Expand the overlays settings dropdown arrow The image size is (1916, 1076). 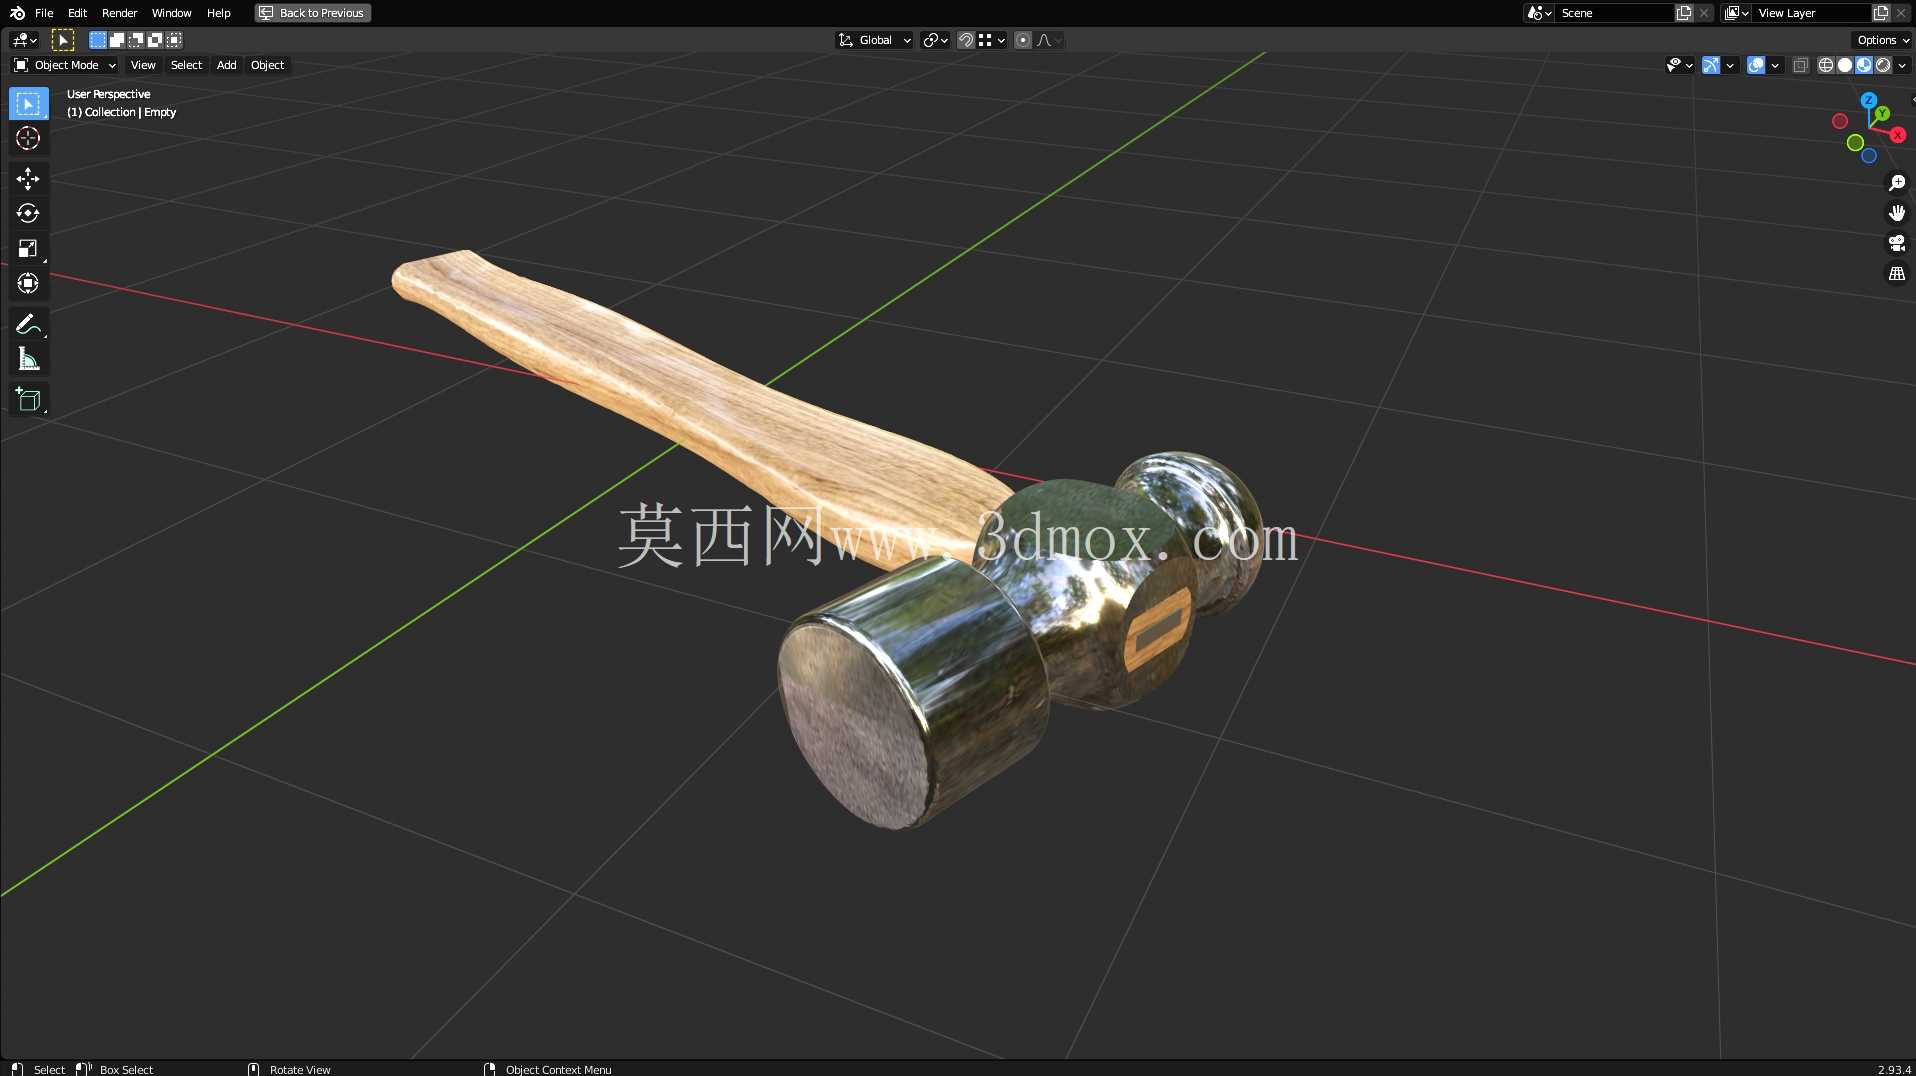coord(1775,65)
